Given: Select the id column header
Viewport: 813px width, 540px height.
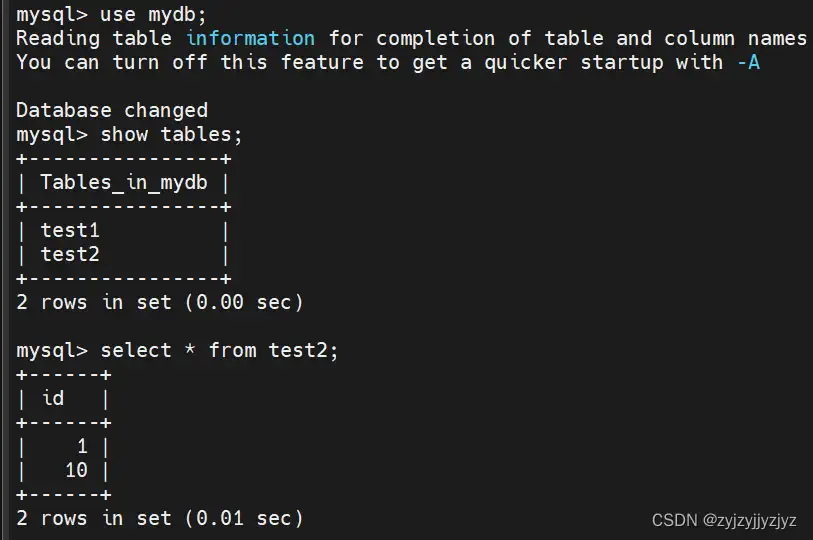Looking at the screenshot, I should (53, 398).
